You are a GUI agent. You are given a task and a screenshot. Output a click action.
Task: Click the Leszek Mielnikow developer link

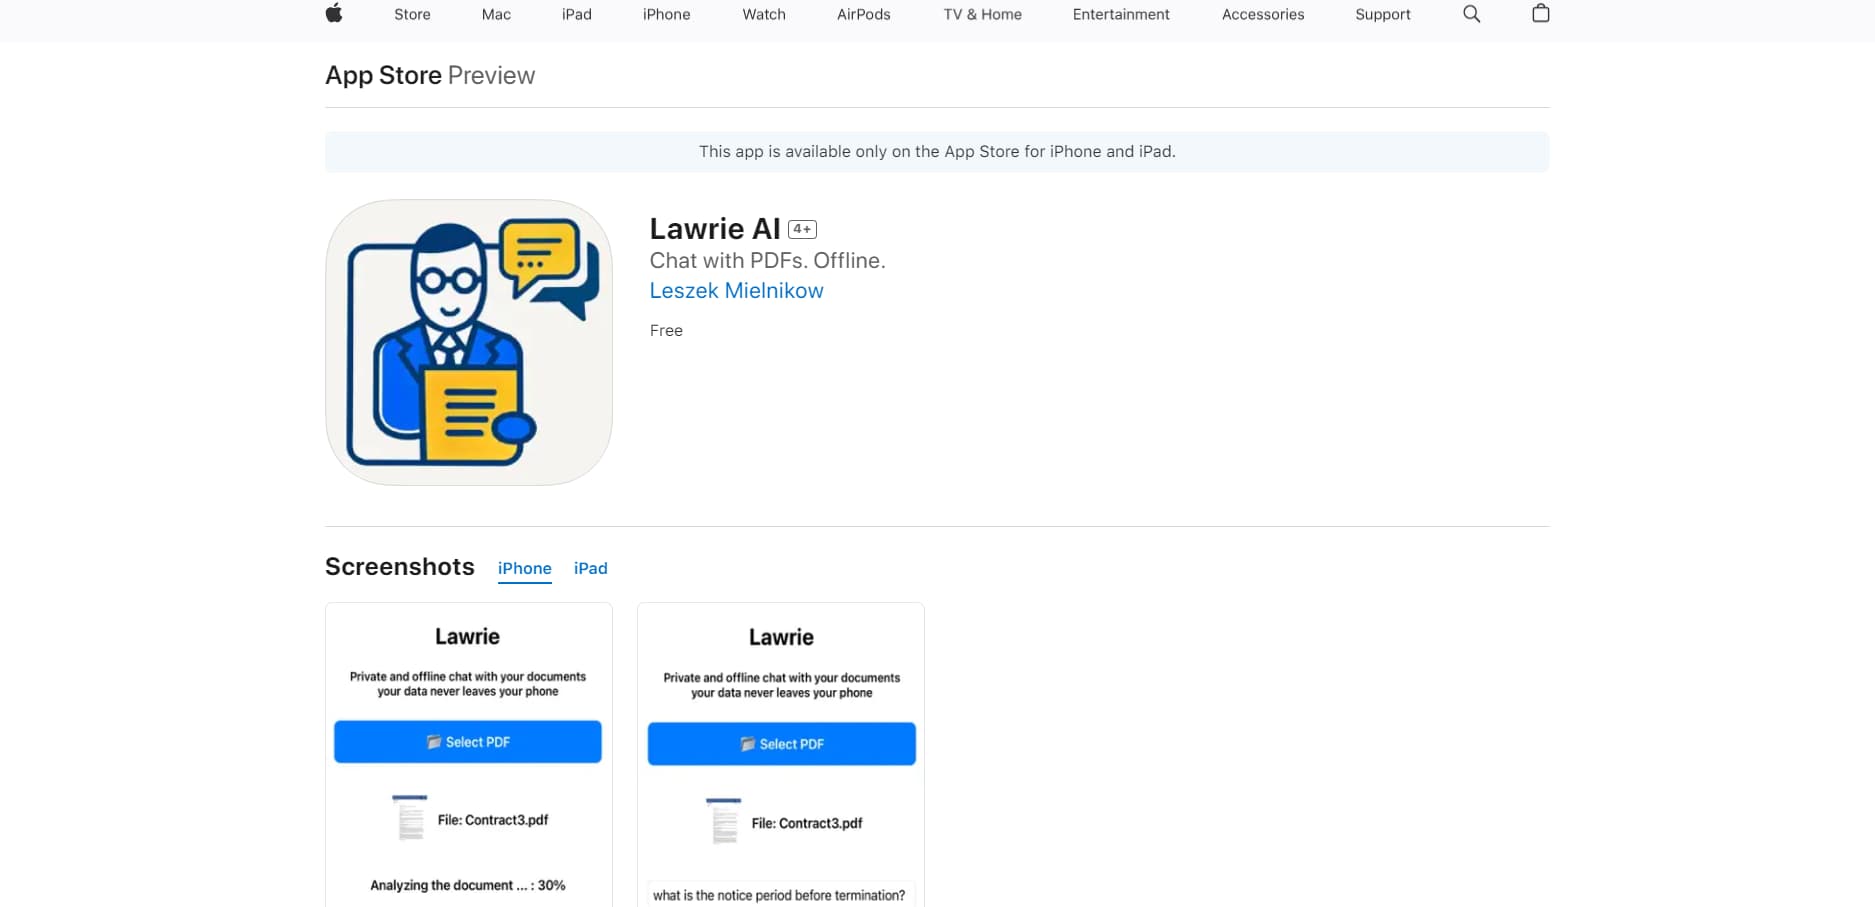coord(736,290)
